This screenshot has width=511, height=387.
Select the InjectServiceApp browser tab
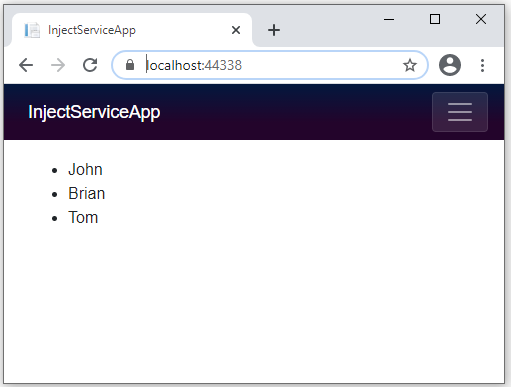click(132, 30)
